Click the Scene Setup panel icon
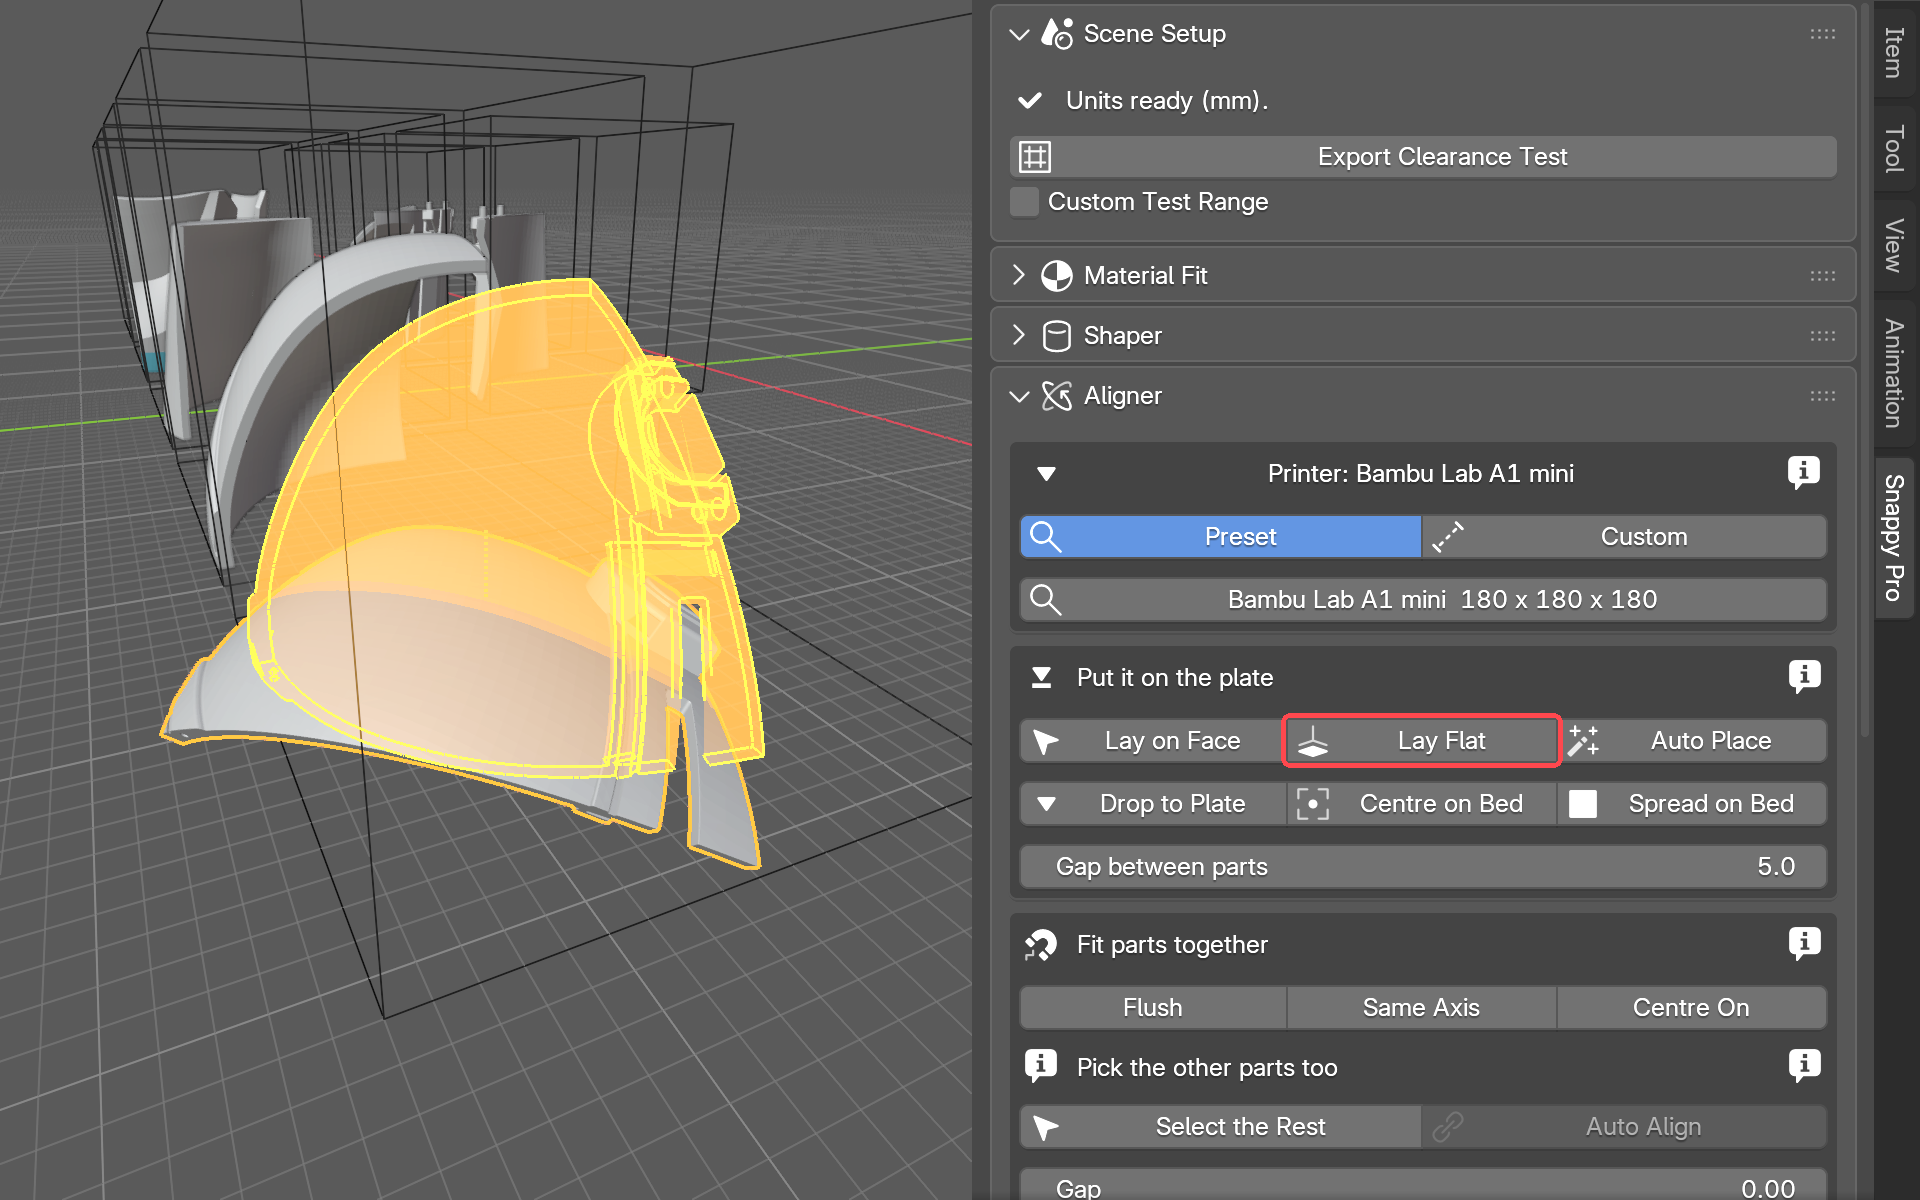 click(x=1057, y=34)
